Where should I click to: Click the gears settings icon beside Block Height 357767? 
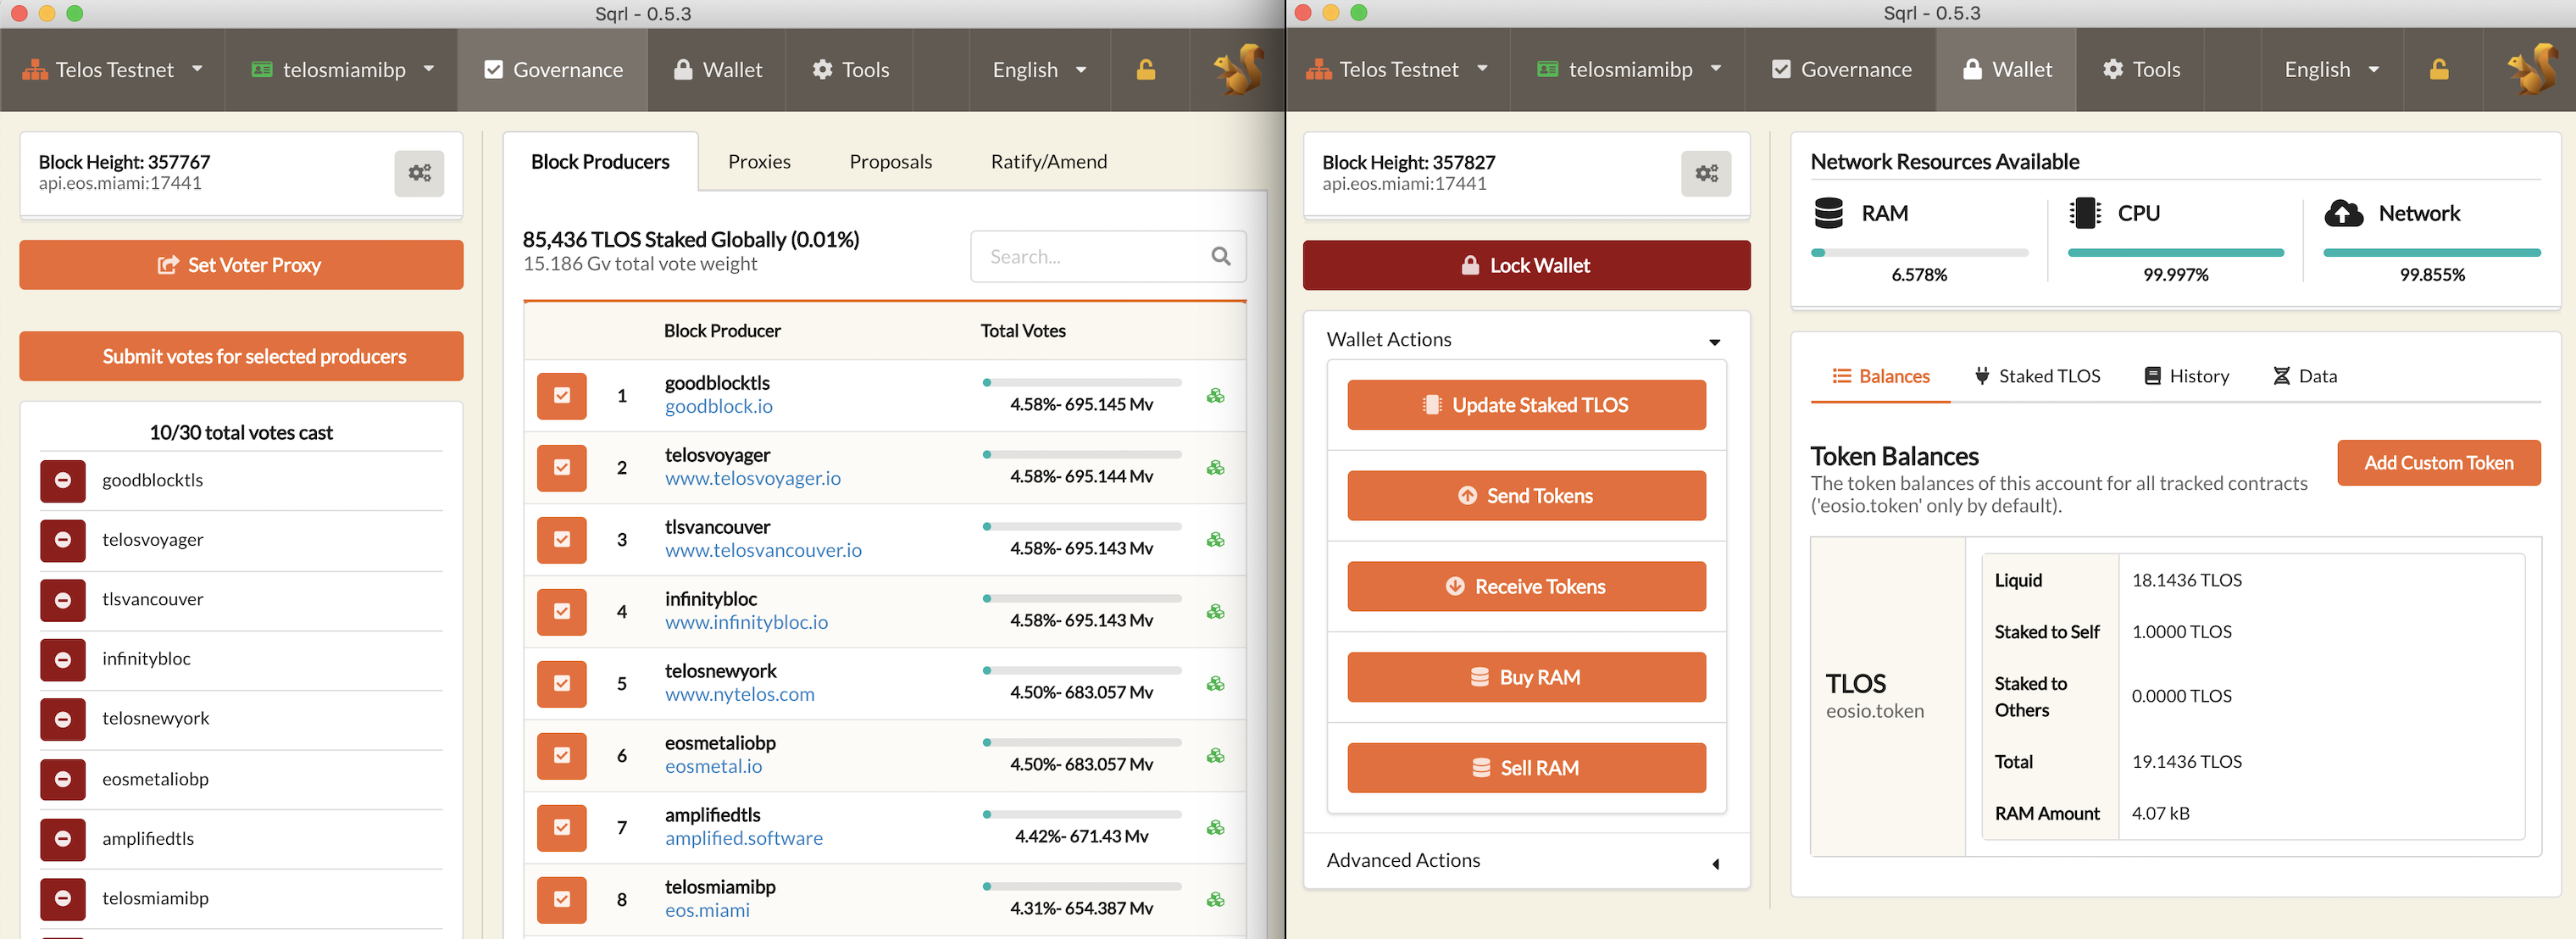419,173
